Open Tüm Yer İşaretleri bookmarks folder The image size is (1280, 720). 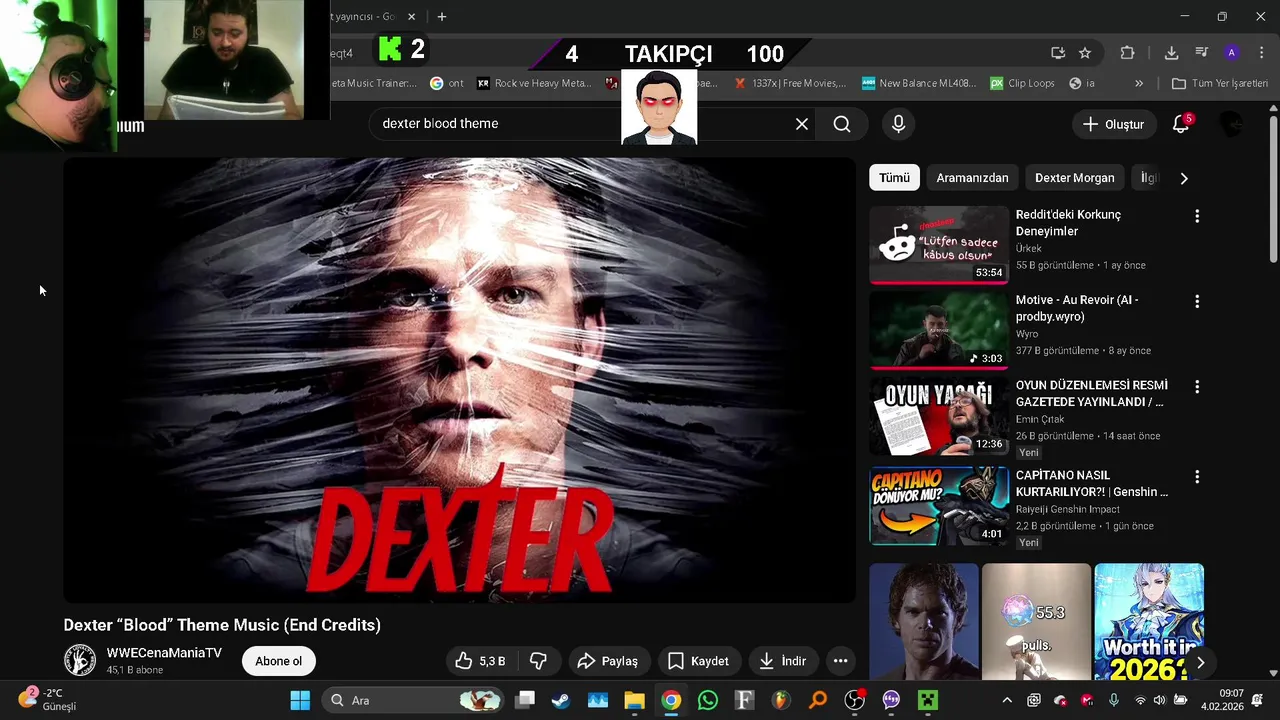click(x=1220, y=83)
